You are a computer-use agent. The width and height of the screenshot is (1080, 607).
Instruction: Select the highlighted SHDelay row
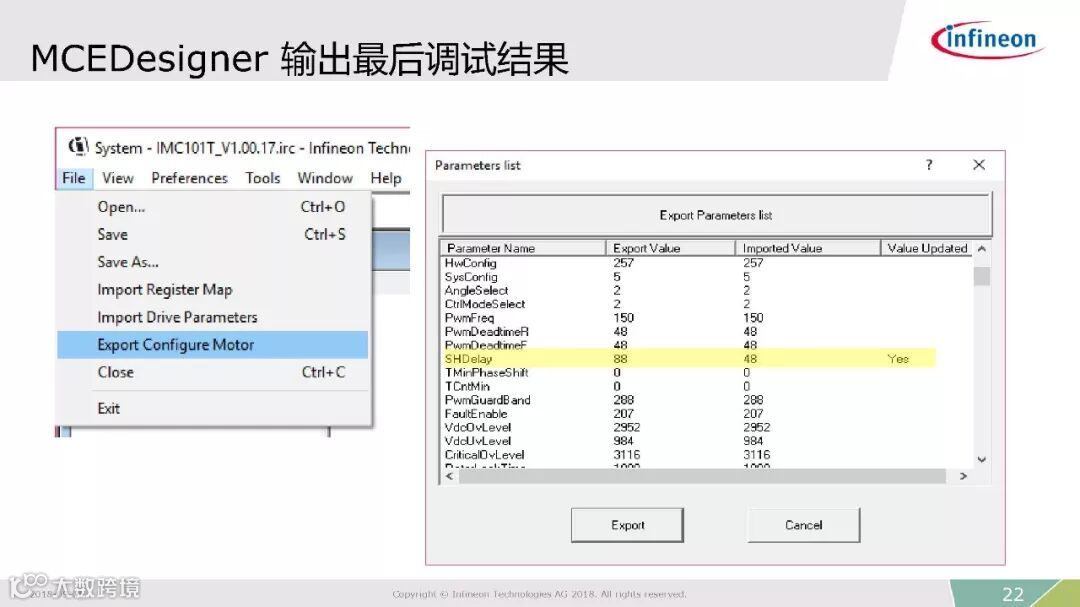coord(689,358)
